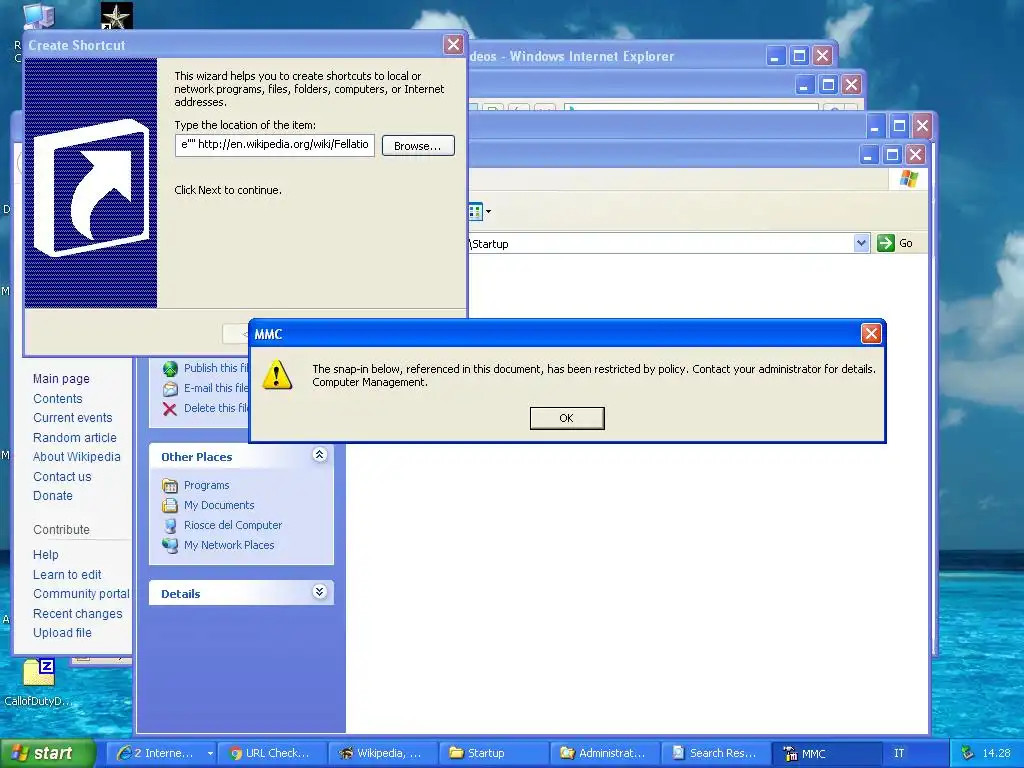
Task: Click the Go button in Startup window
Action: pyautogui.click(x=895, y=243)
